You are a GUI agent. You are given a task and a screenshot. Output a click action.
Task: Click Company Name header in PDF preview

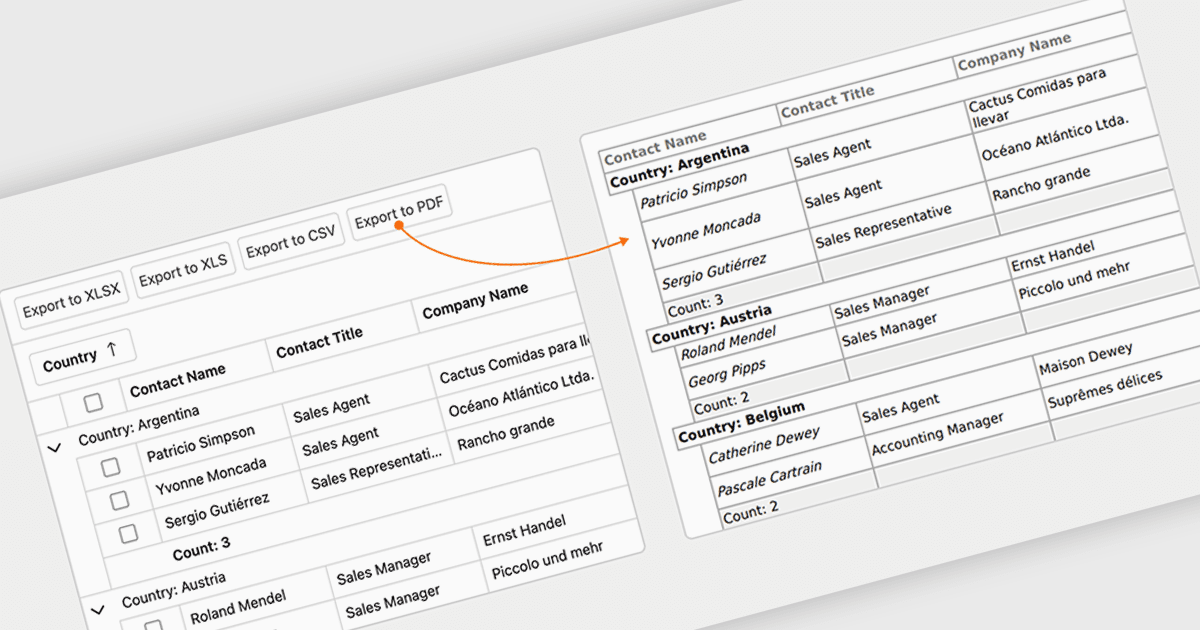pyautogui.click(x=1014, y=52)
